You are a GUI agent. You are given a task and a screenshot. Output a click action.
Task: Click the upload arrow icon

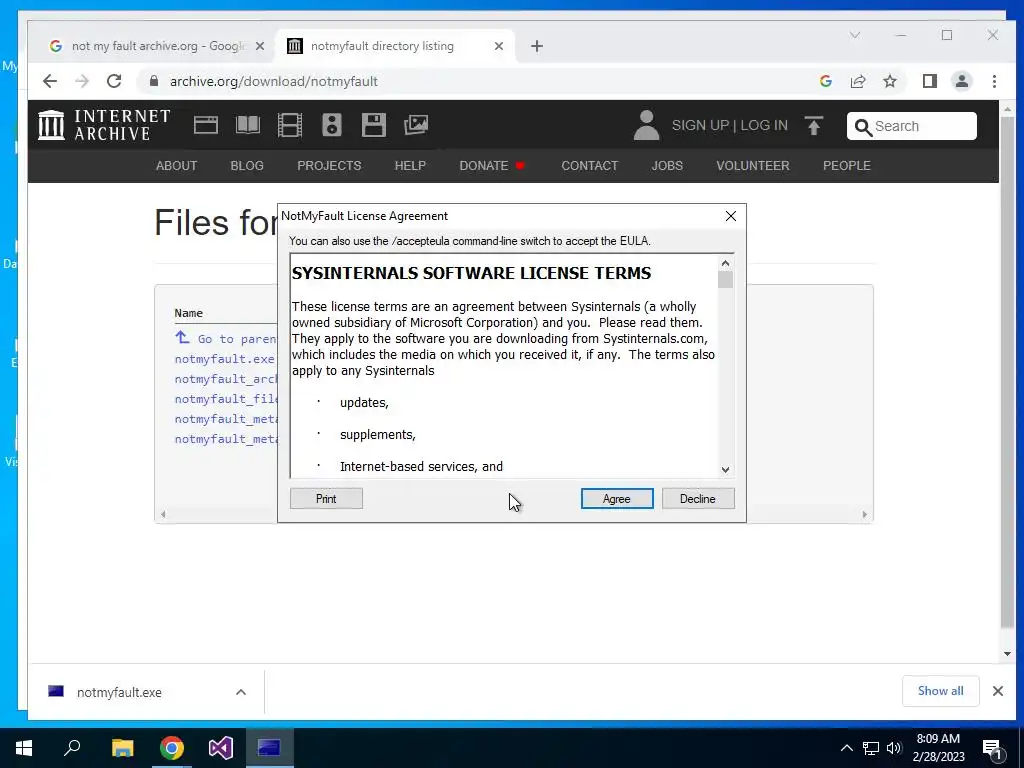pyautogui.click(x=814, y=125)
